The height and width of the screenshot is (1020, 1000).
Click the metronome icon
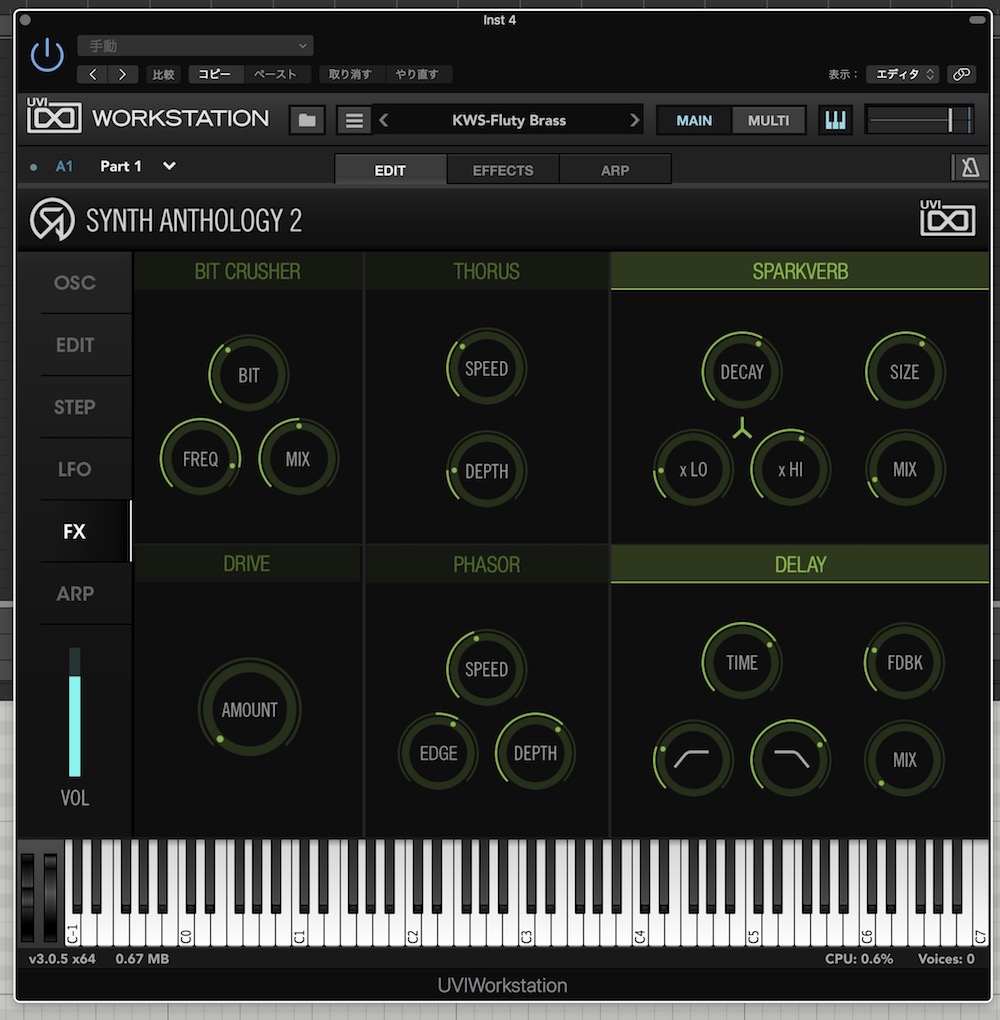(969, 168)
